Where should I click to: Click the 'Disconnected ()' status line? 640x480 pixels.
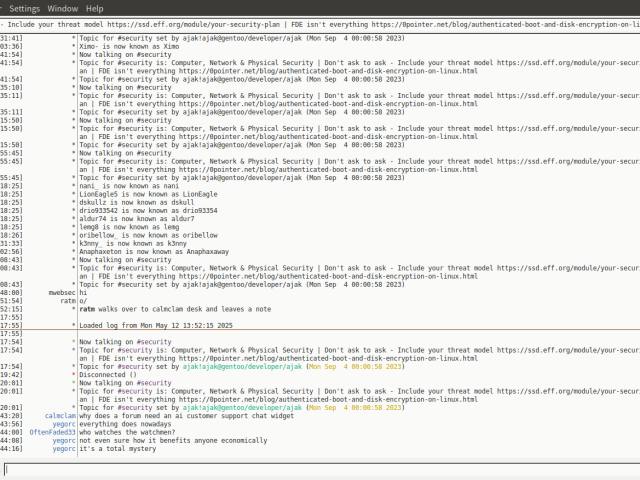pyautogui.click(x=113, y=374)
